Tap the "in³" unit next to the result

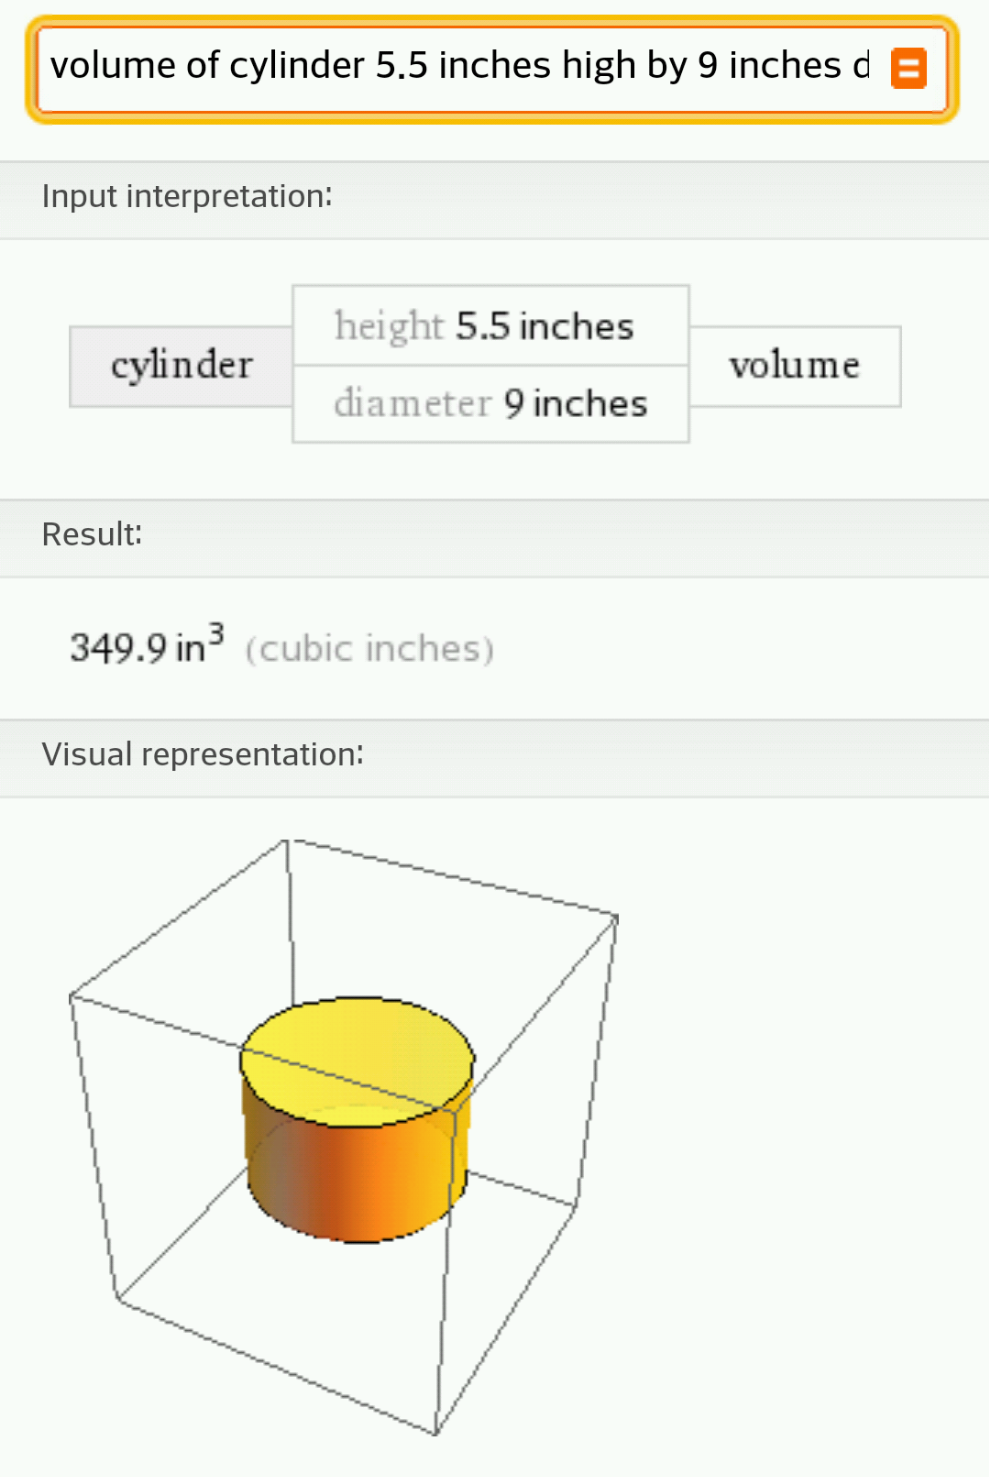pos(199,646)
